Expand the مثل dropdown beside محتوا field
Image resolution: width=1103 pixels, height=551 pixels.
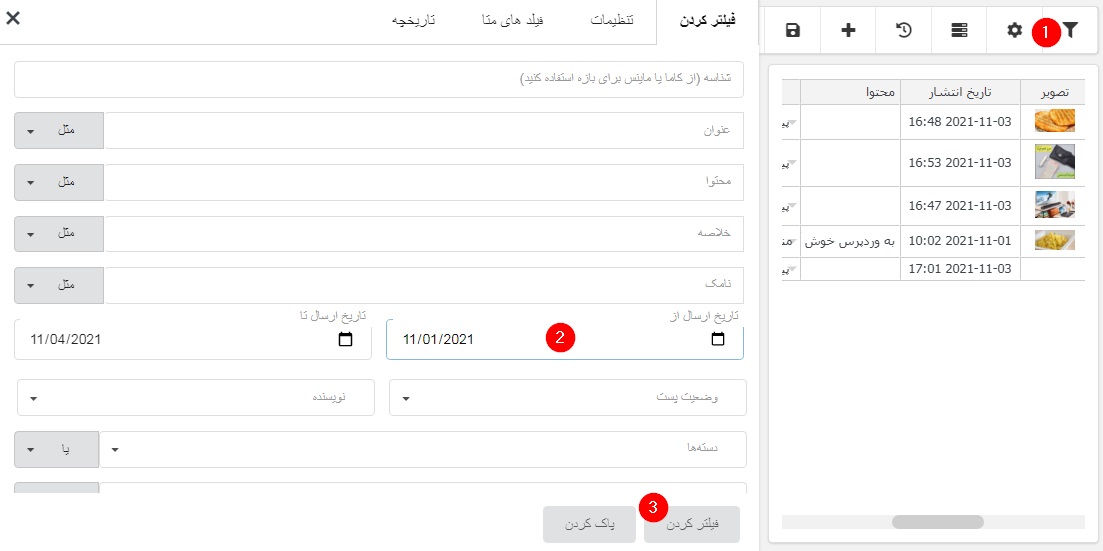(59, 183)
